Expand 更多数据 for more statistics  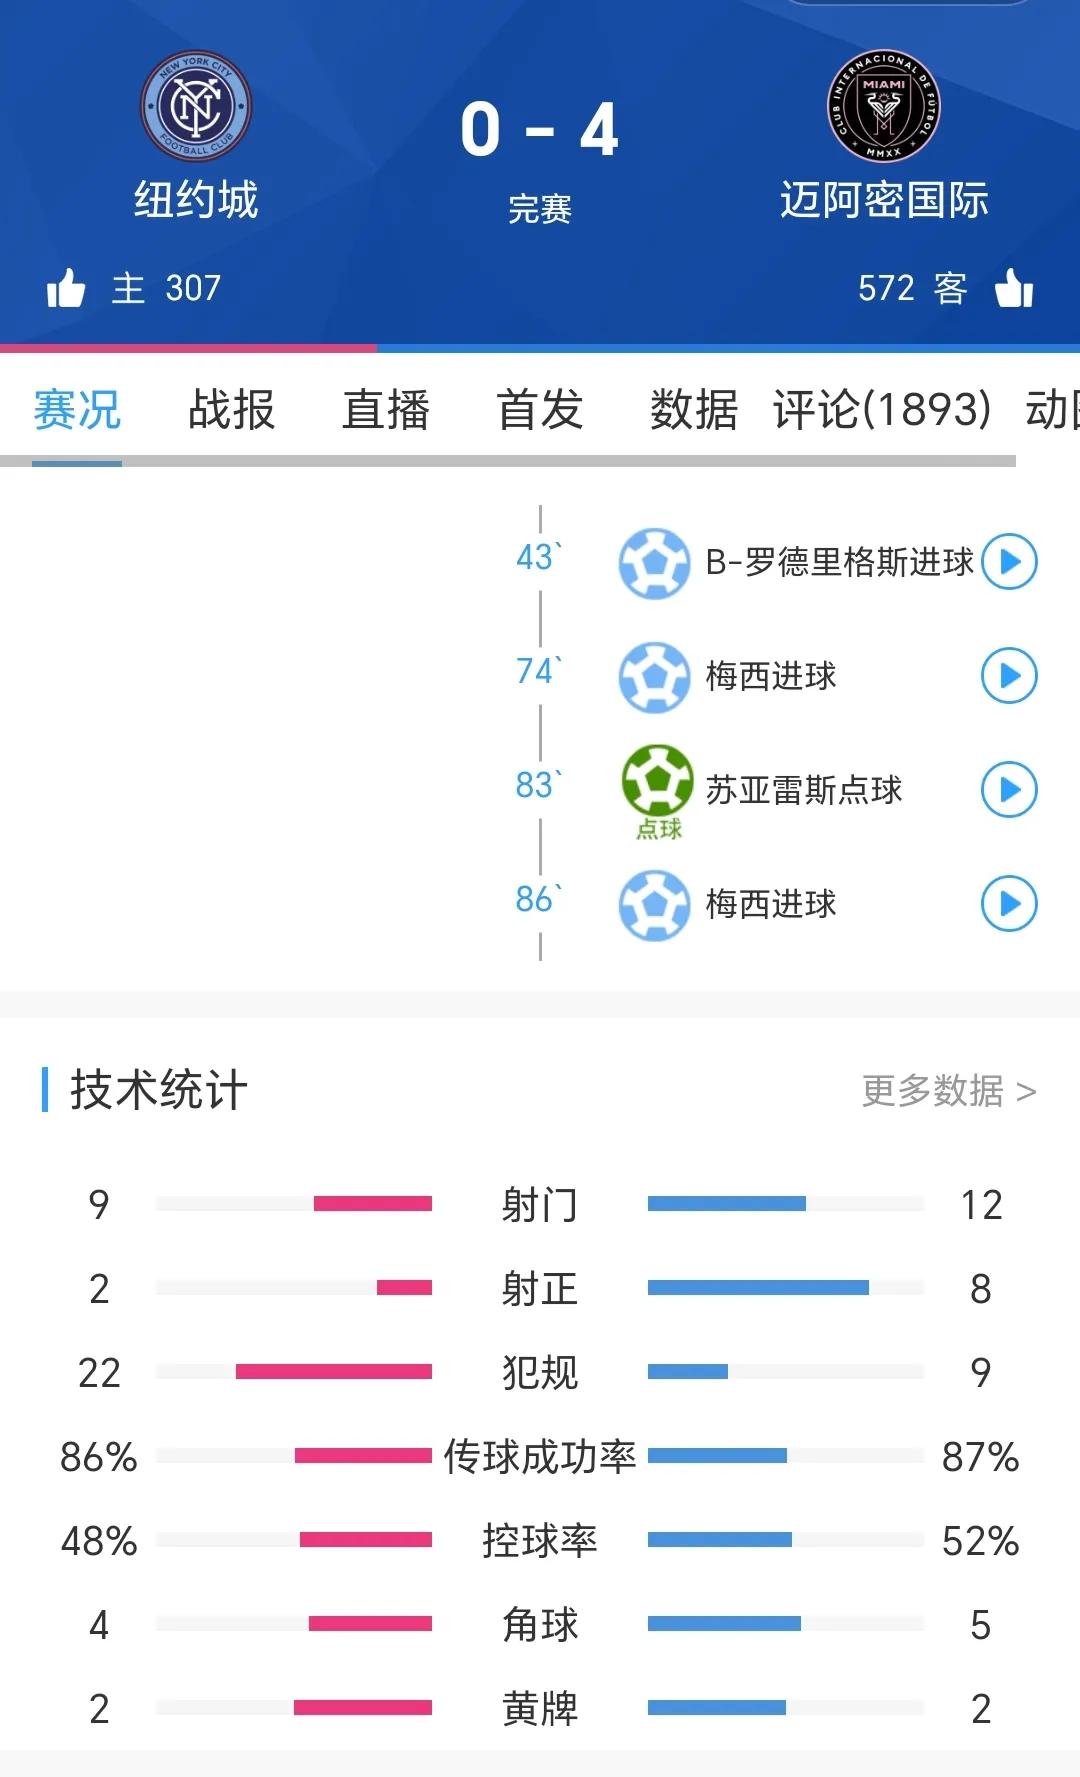948,1091
